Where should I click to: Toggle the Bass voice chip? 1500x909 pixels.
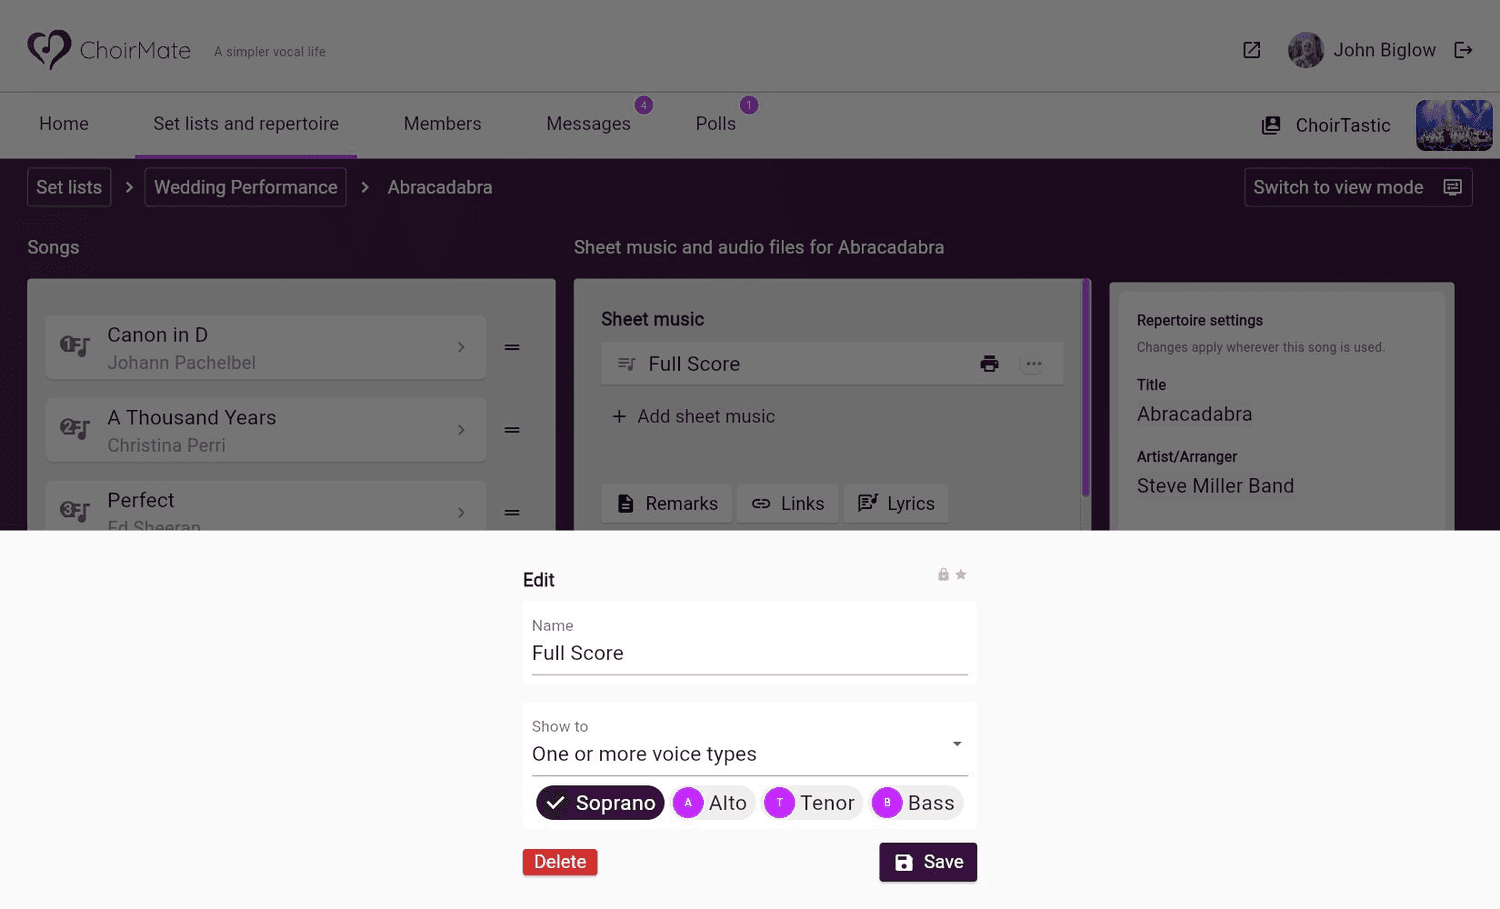916,802
